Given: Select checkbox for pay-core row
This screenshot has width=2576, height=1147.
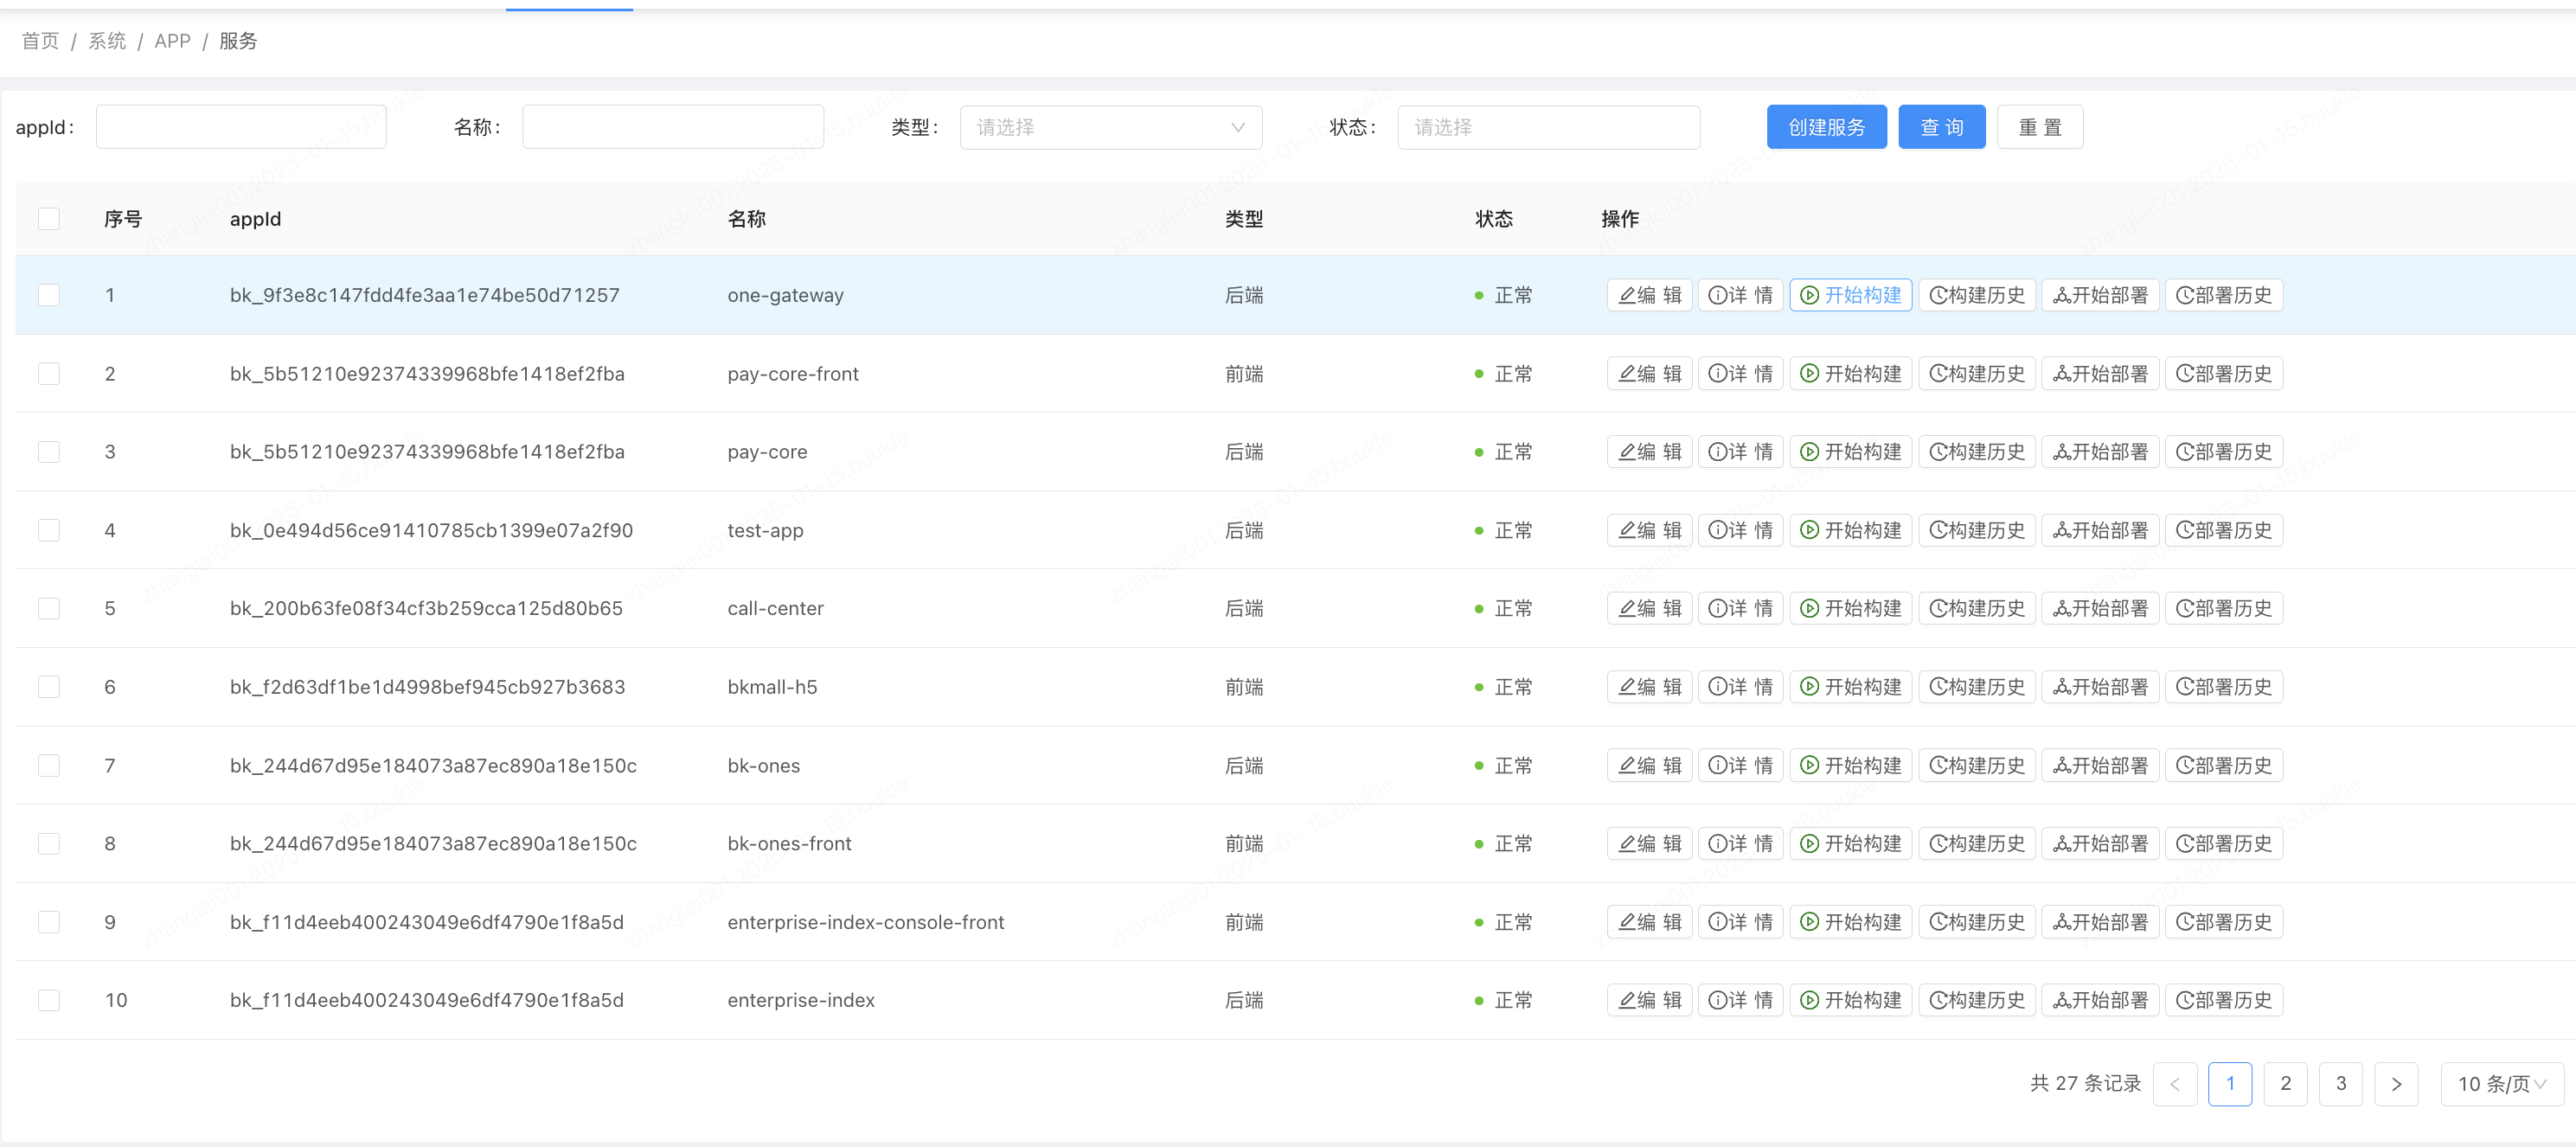Looking at the screenshot, I should coord(49,452).
